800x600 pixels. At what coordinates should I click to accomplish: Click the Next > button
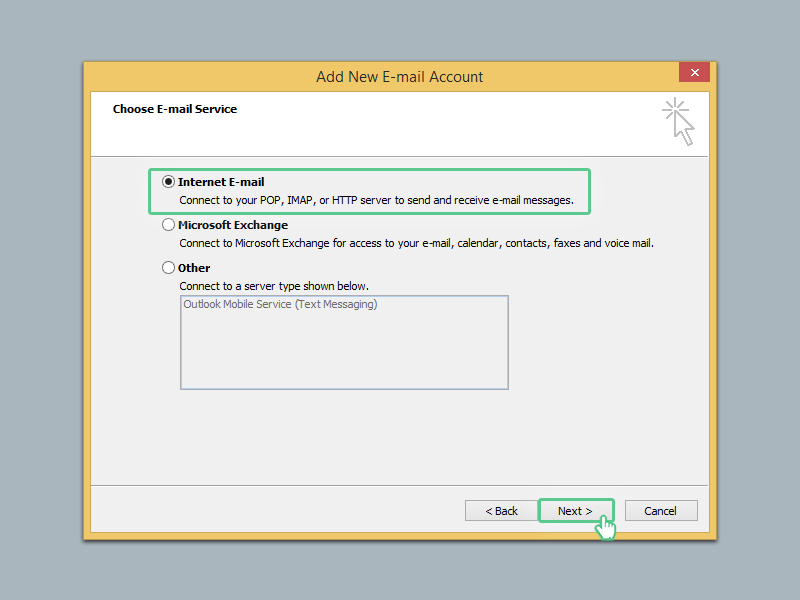[x=576, y=511]
